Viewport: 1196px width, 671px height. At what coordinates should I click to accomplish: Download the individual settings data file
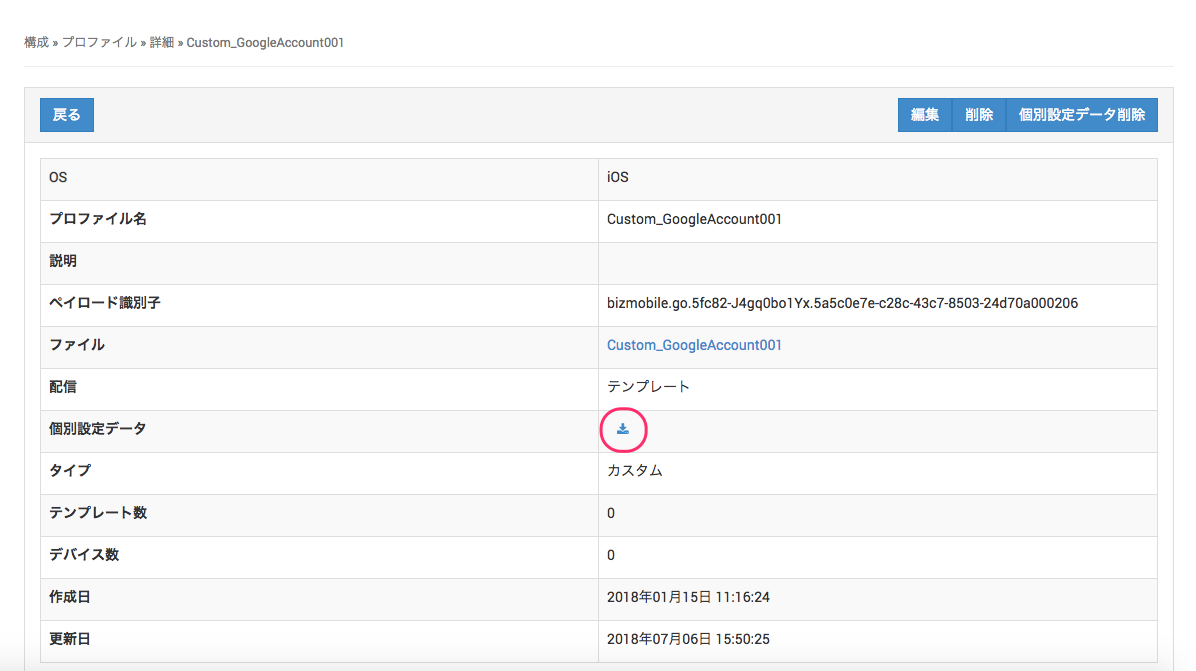pyautogui.click(x=623, y=429)
